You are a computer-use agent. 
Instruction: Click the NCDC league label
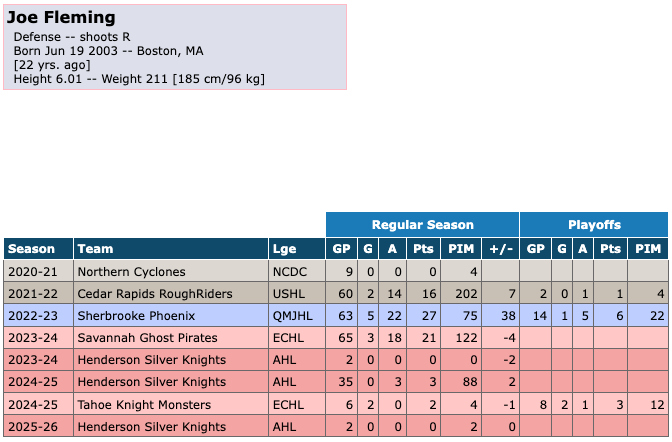(x=289, y=271)
